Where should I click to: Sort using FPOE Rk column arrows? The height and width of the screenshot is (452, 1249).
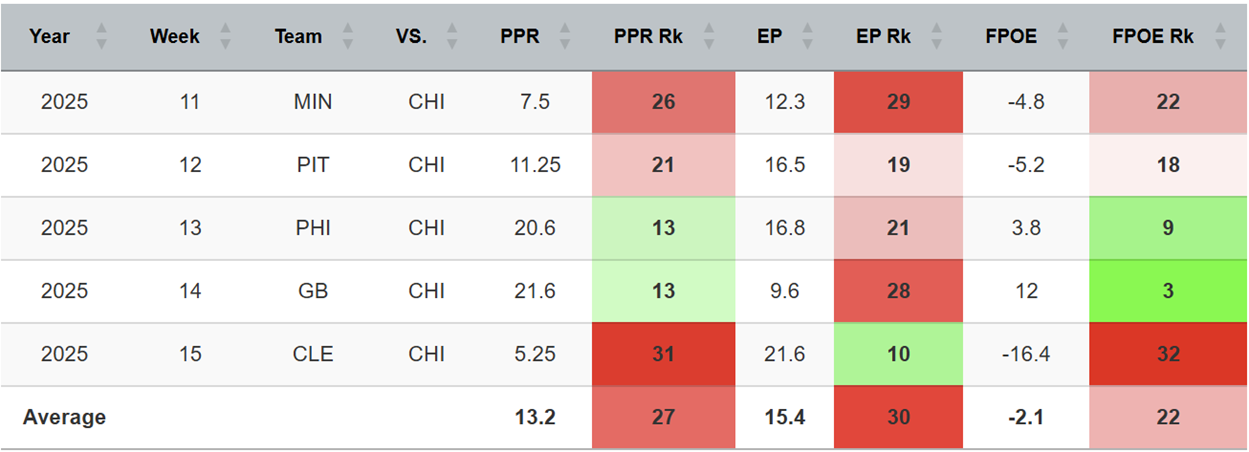coord(1219,37)
